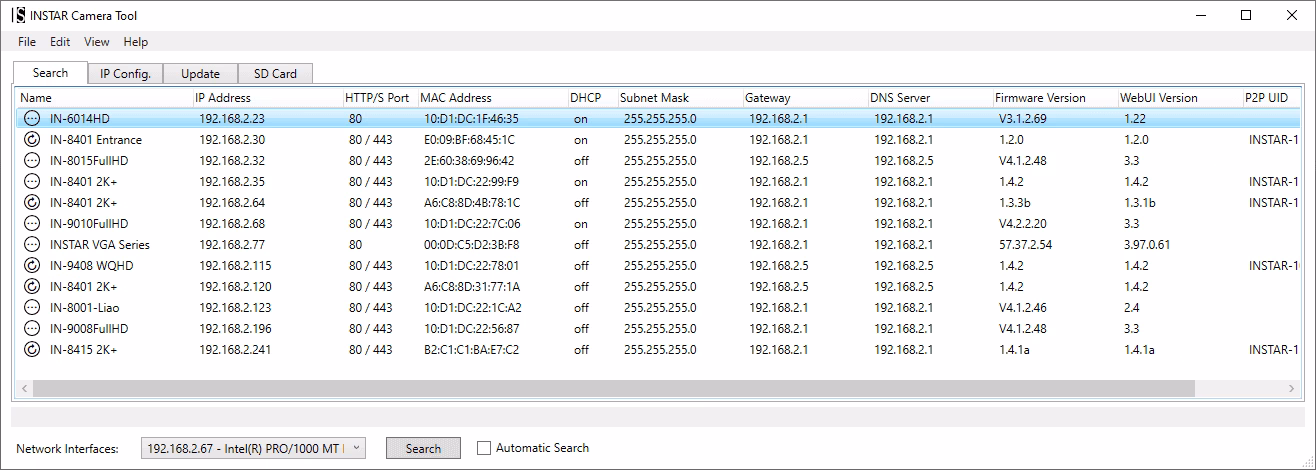Image resolution: width=1316 pixels, height=470 pixels.
Task: Enable the Automatic Search checkbox
Action: (x=485, y=449)
